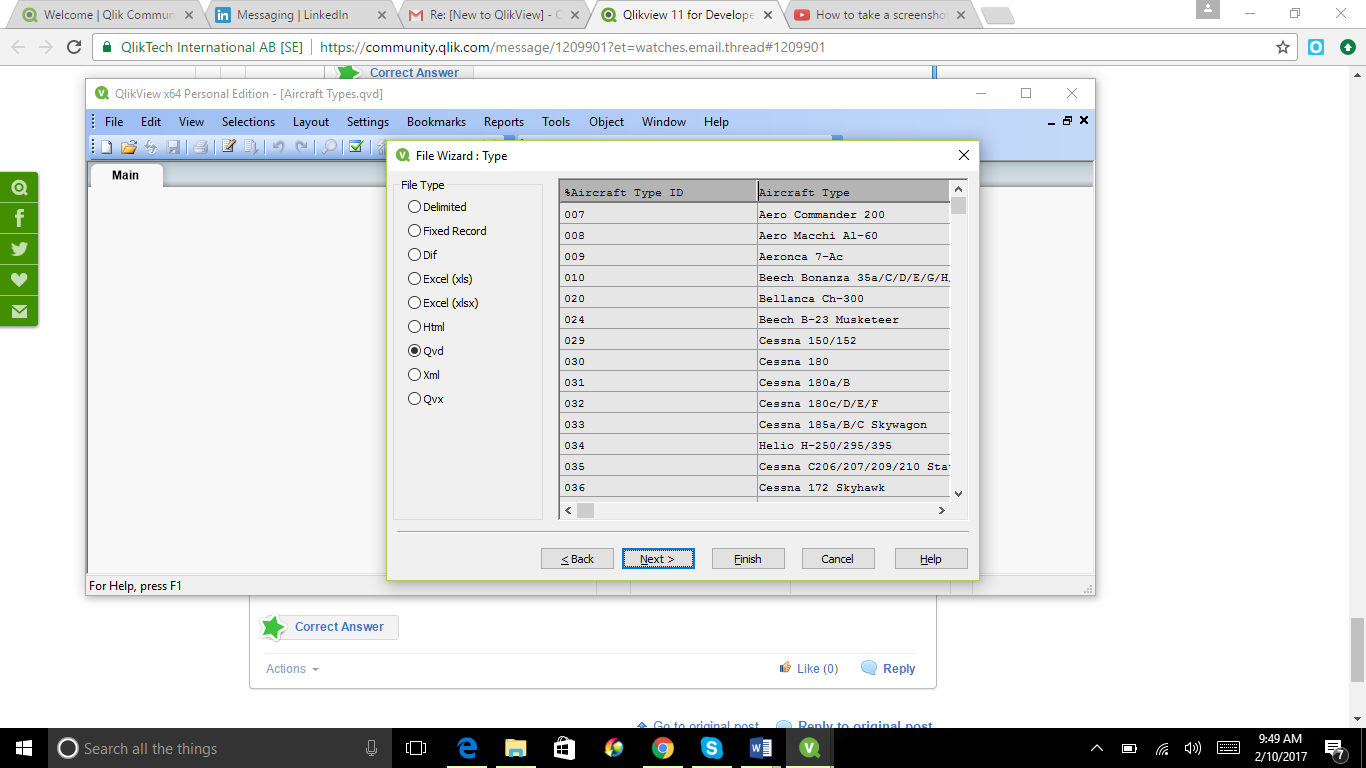1366x768 pixels.
Task: Select the Qvd file type
Action: click(x=426, y=351)
